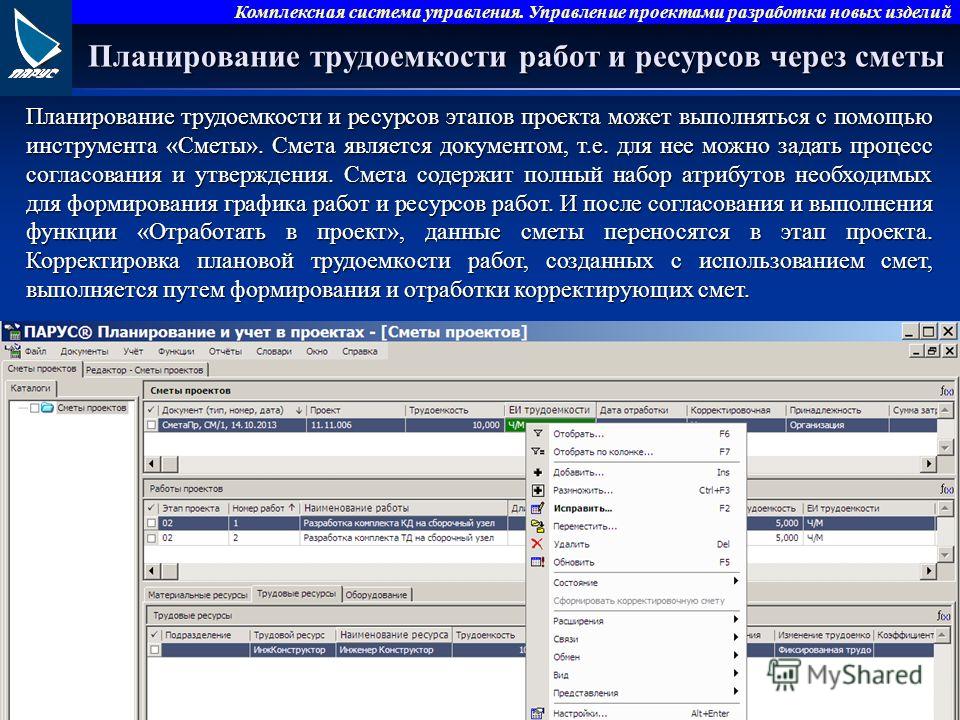Switch to Редактор - Сметы проектов tab

coord(144,370)
